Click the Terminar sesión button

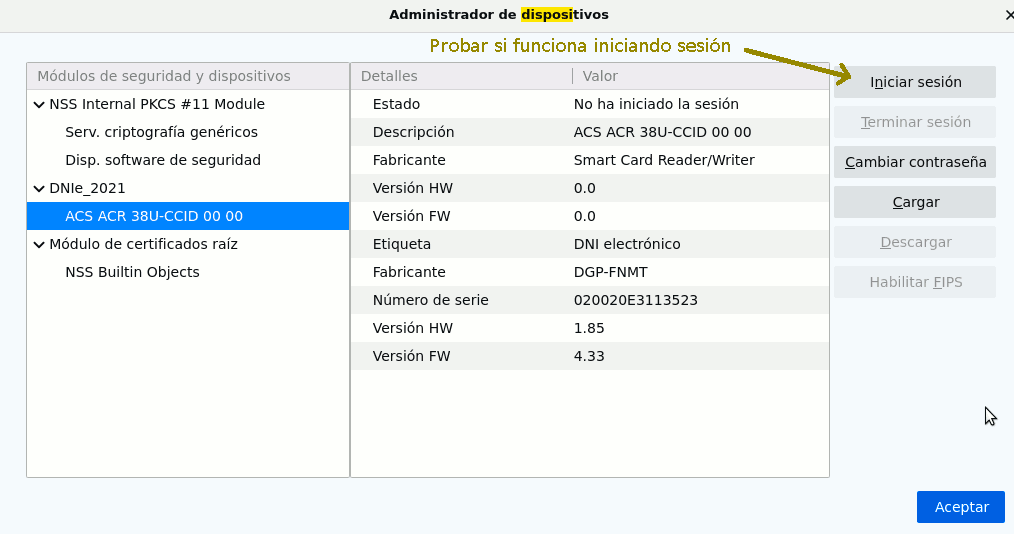pyautogui.click(x=914, y=122)
